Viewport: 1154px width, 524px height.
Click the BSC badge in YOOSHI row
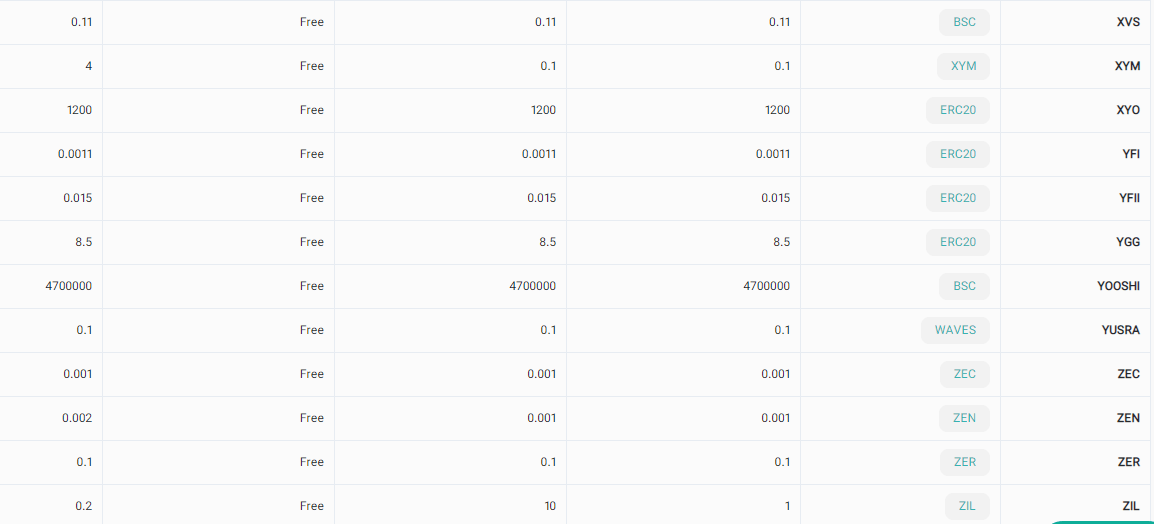pyautogui.click(x=964, y=286)
